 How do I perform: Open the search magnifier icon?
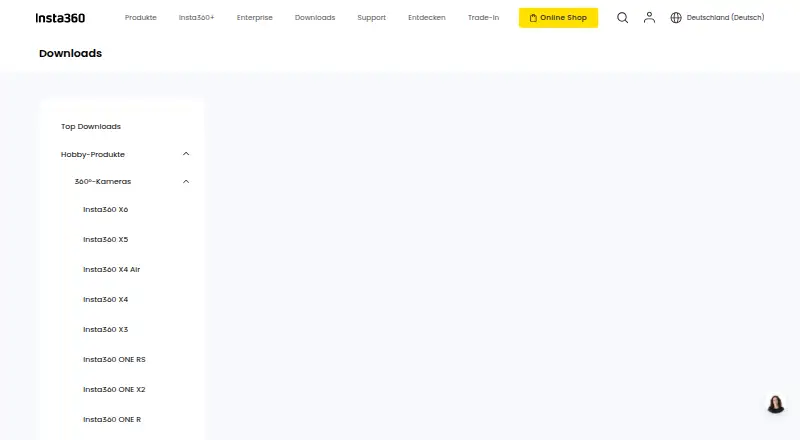(x=622, y=18)
